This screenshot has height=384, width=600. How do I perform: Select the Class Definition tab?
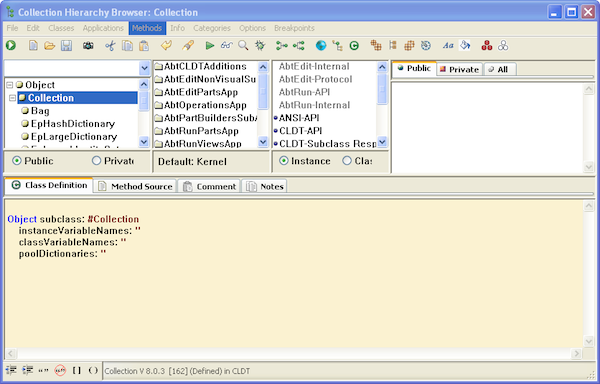tap(49, 185)
